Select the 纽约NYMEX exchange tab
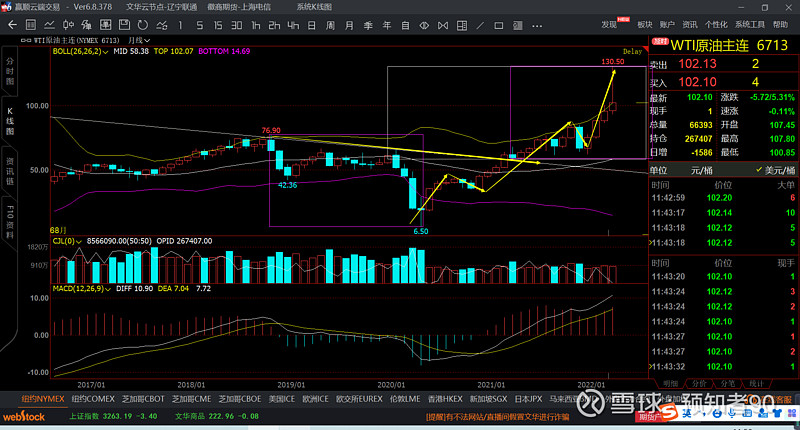The image size is (800, 430). pos(43,399)
